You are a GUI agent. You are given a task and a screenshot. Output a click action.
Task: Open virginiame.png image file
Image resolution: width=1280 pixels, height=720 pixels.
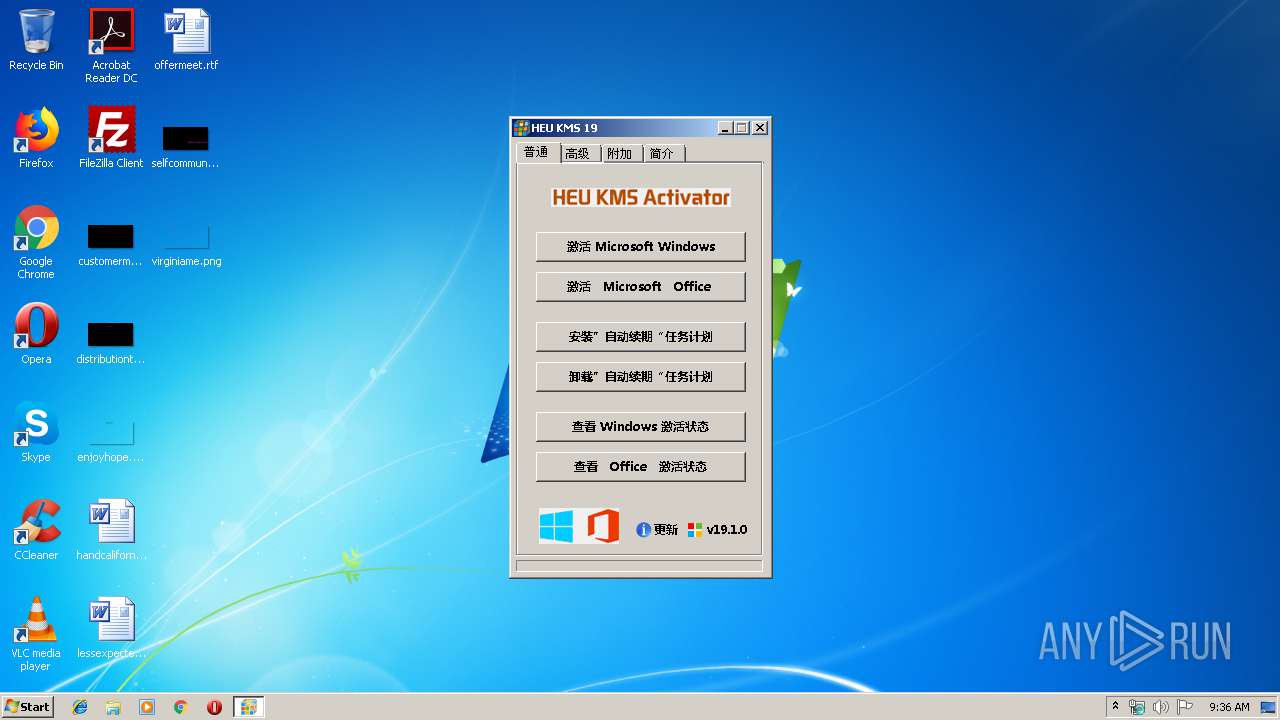click(x=186, y=245)
